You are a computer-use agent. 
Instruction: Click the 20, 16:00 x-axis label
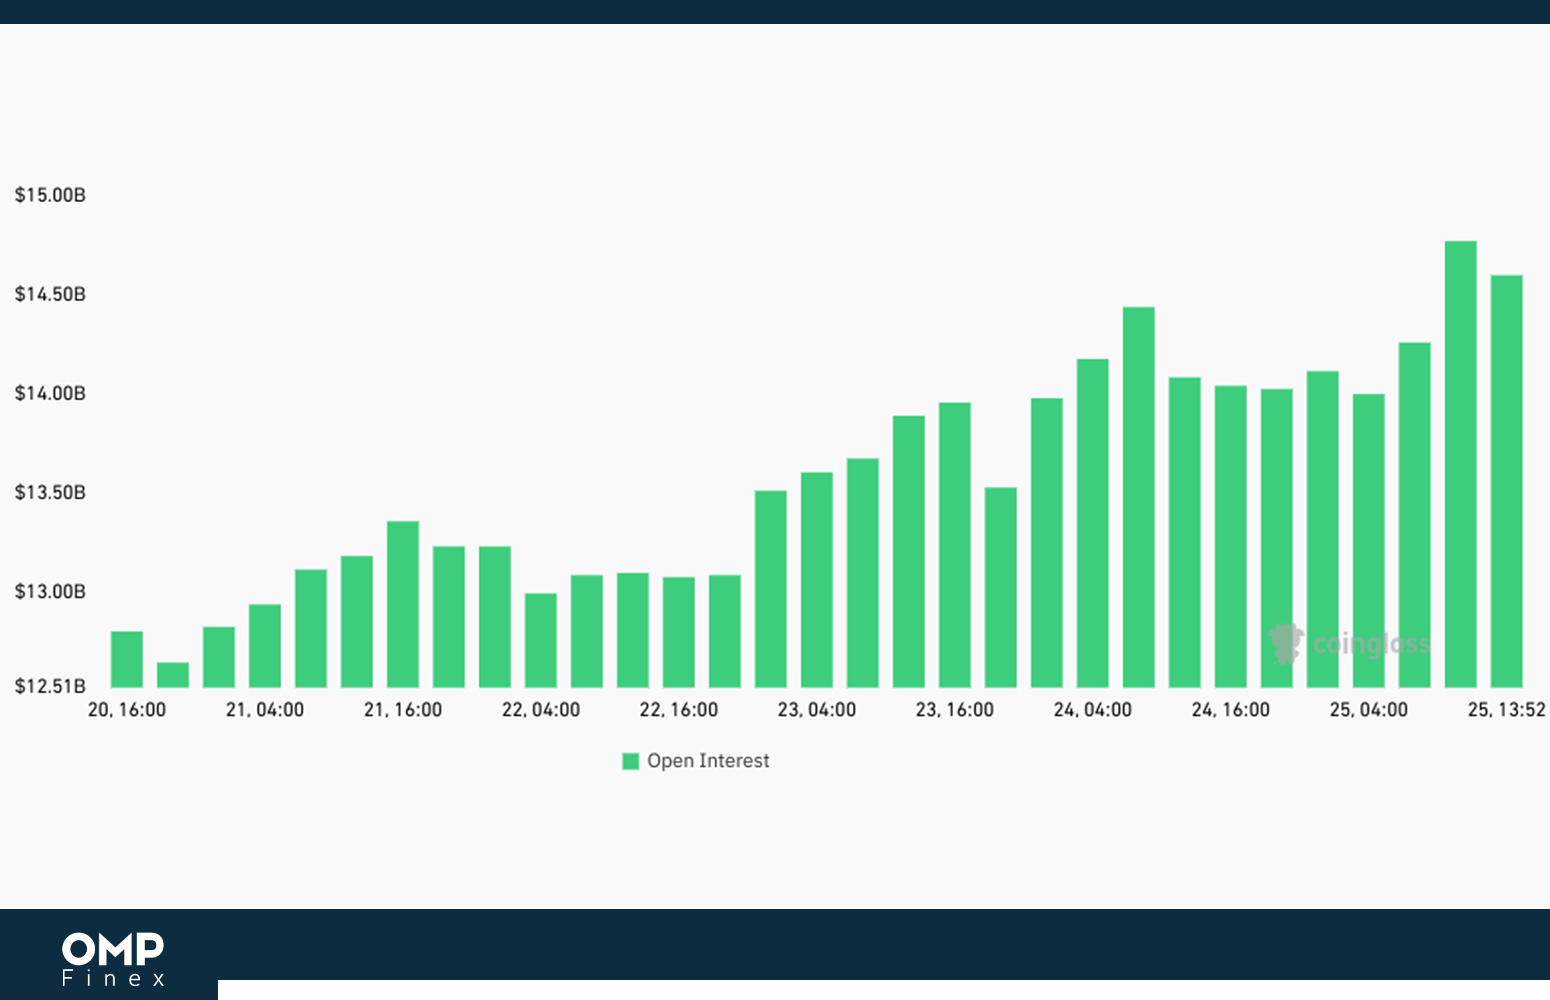pos(127,710)
